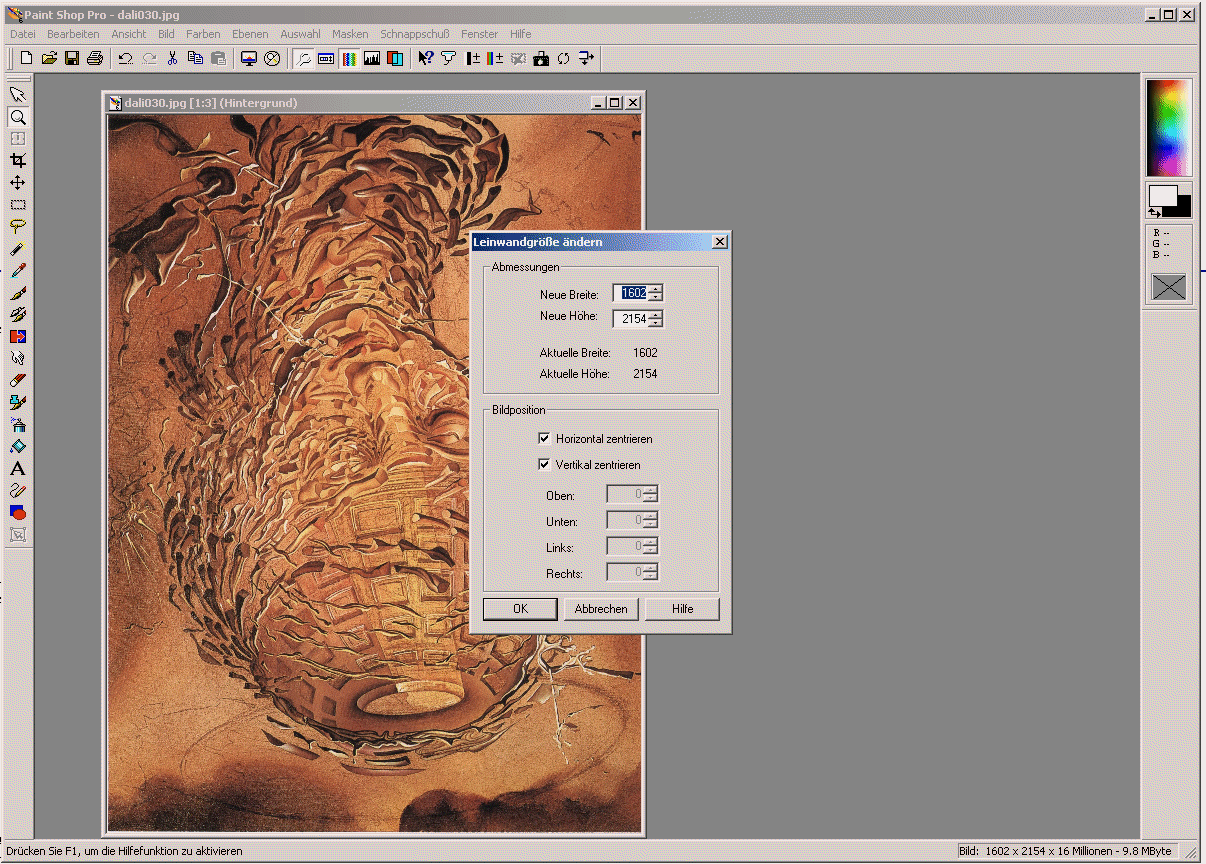The image size is (1206, 864).
Task: Click the context help arrow-question icon
Action: tap(426, 58)
